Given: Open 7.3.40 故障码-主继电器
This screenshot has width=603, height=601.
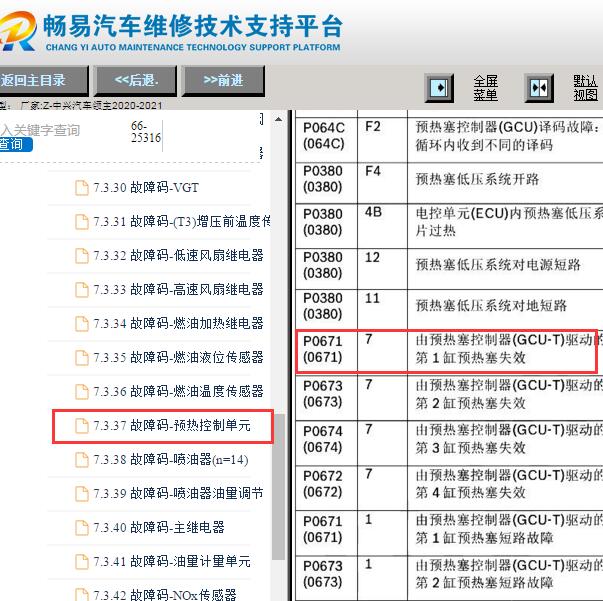Looking at the screenshot, I should point(159,527).
